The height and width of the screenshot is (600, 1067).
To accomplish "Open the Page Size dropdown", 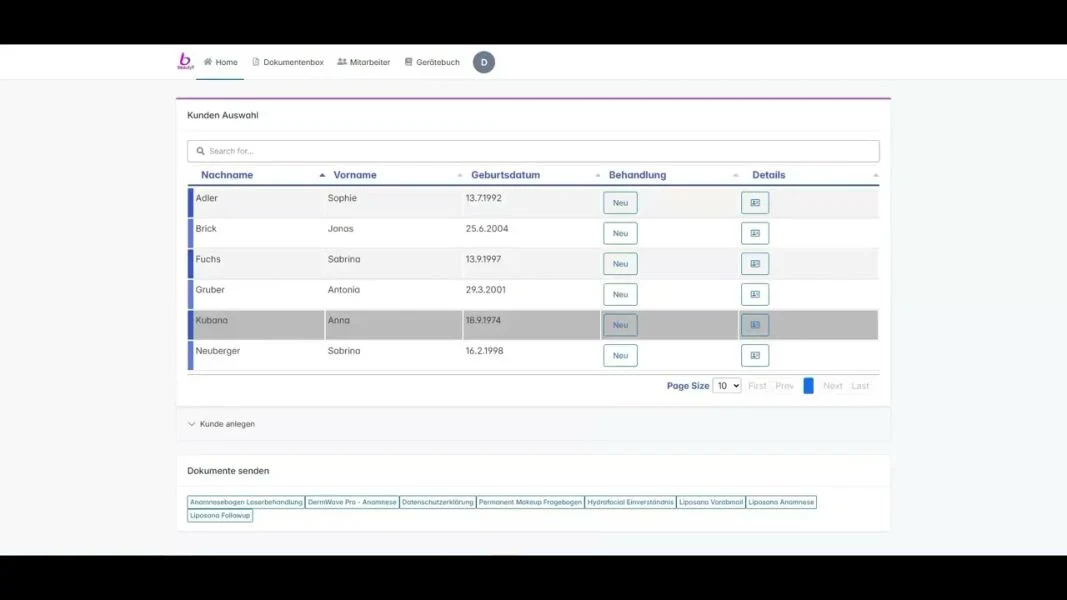I will tap(726, 386).
